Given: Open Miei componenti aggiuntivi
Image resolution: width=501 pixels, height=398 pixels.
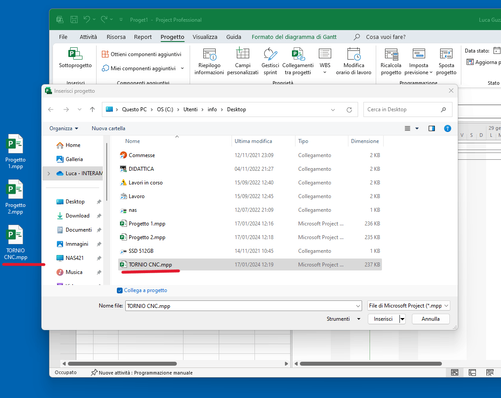Looking at the screenshot, I should click(143, 68).
